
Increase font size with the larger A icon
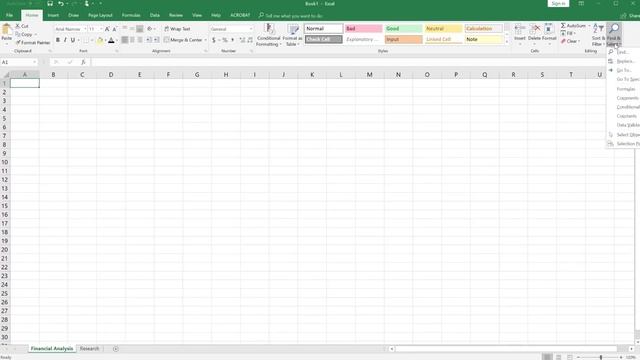coord(107,29)
